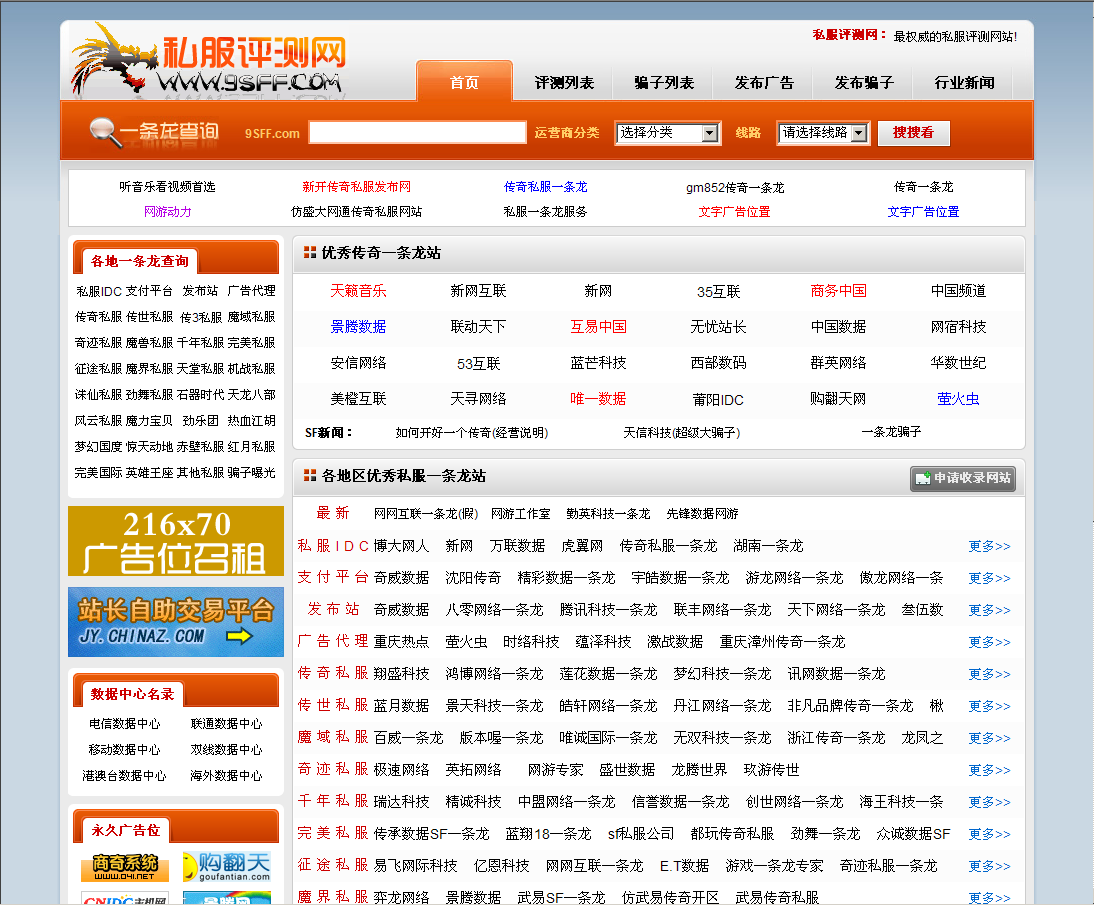Open the 请选择线路 line dropdown
The width and height of the screenshot is (1094, 905).
click(822, 132)
